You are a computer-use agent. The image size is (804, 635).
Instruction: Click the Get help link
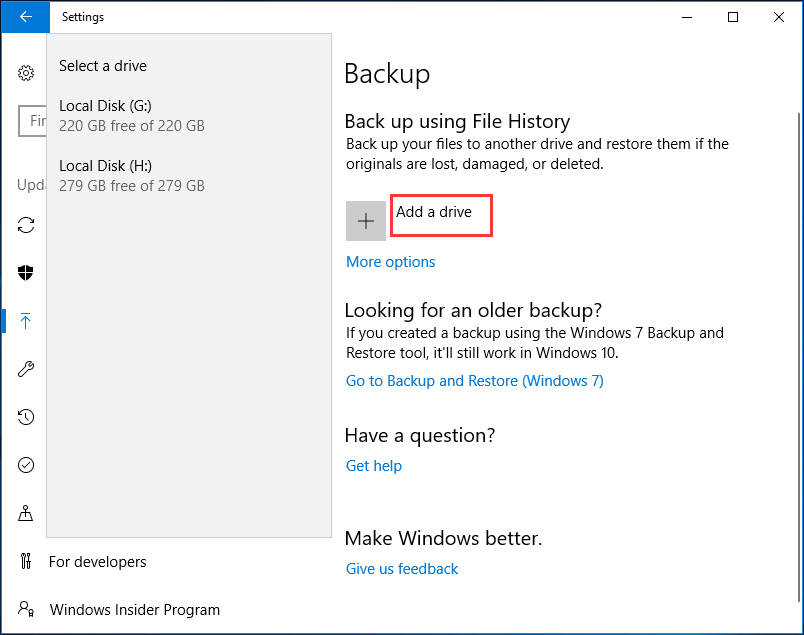click(x=373, y=465)
